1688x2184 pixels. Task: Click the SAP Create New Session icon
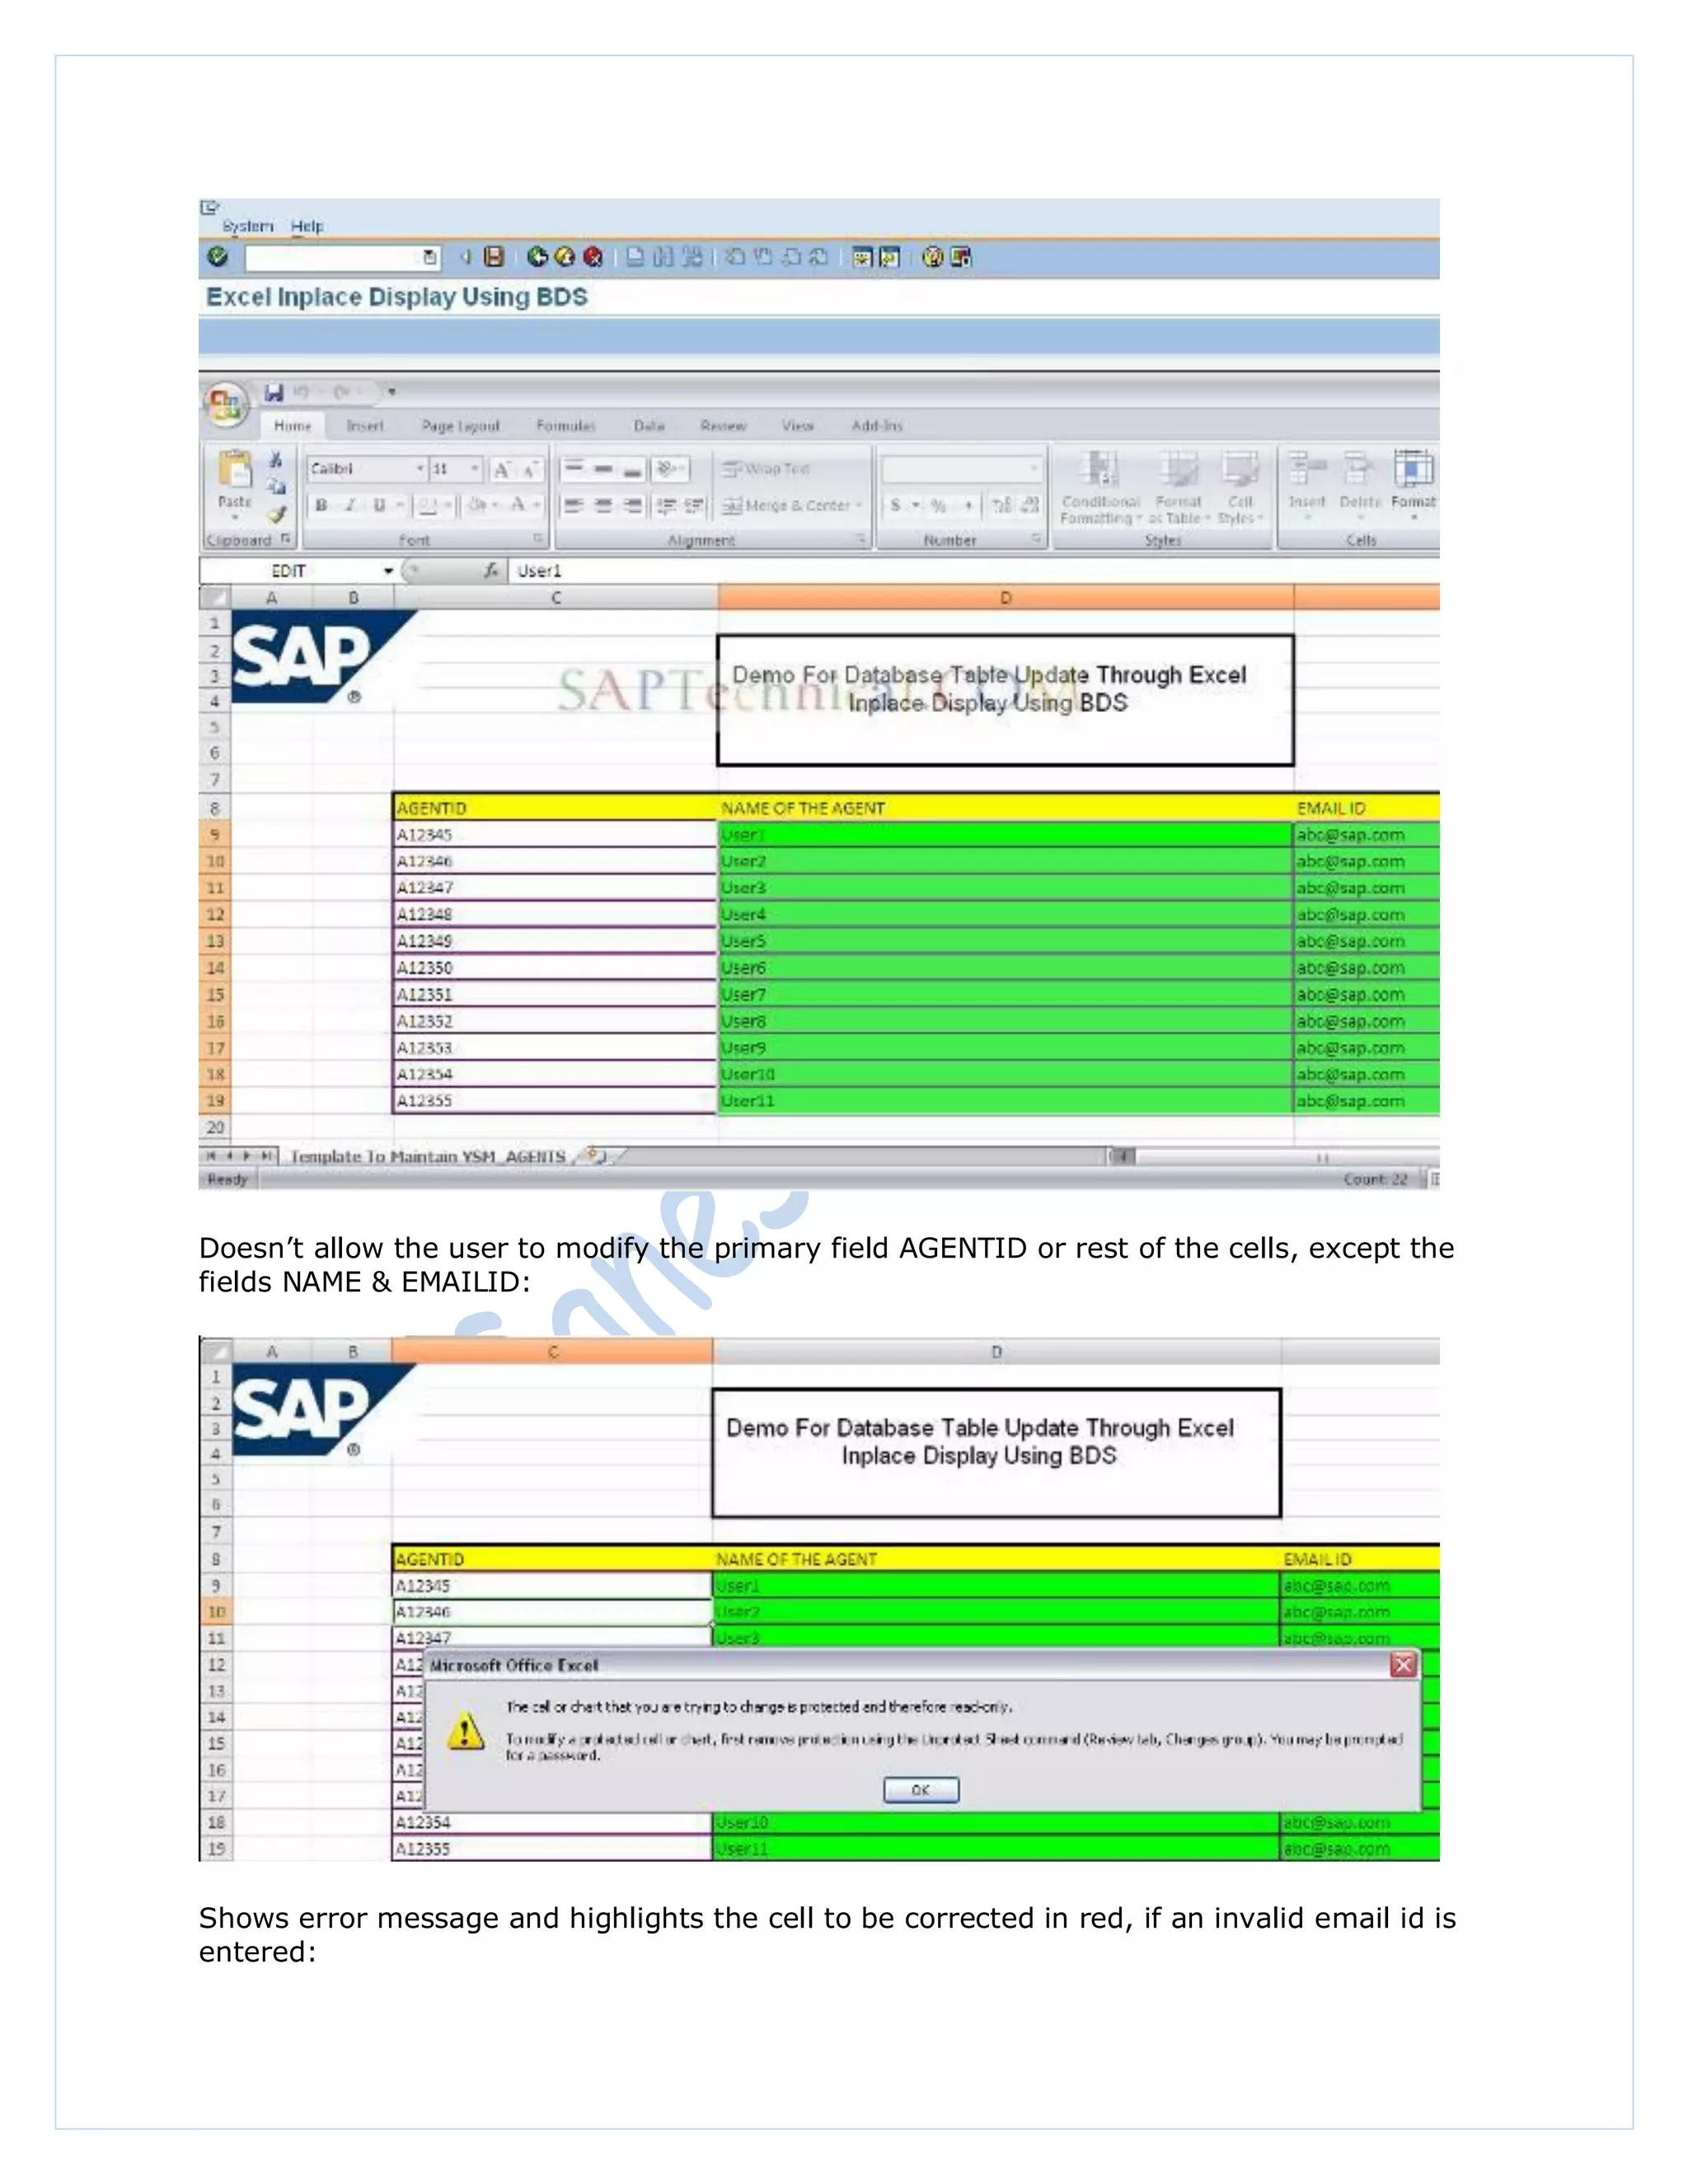click(862, 257)
